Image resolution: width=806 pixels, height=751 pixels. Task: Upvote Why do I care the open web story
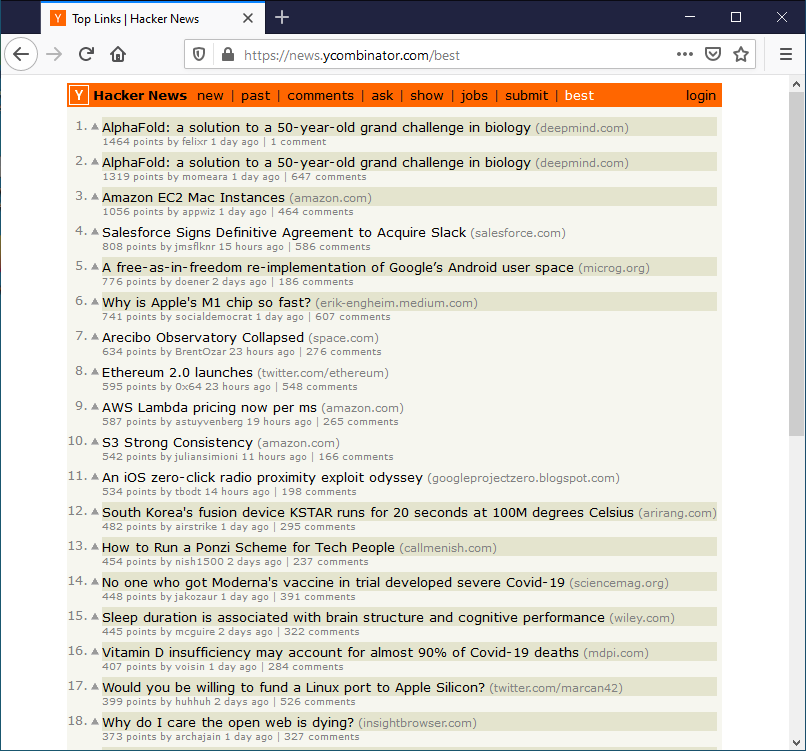(x=95, y=721)
